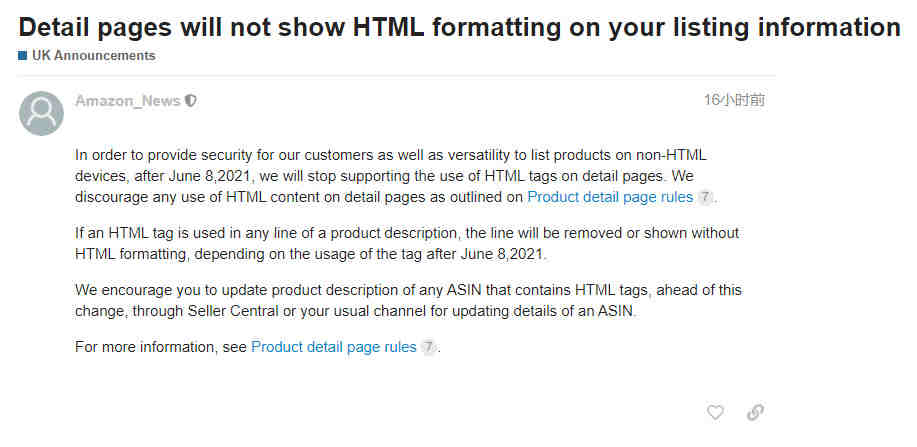Click the topic title about HTML formatting
Image resolution: width=917 pixels, height=447 pixels.
point(460,27)
